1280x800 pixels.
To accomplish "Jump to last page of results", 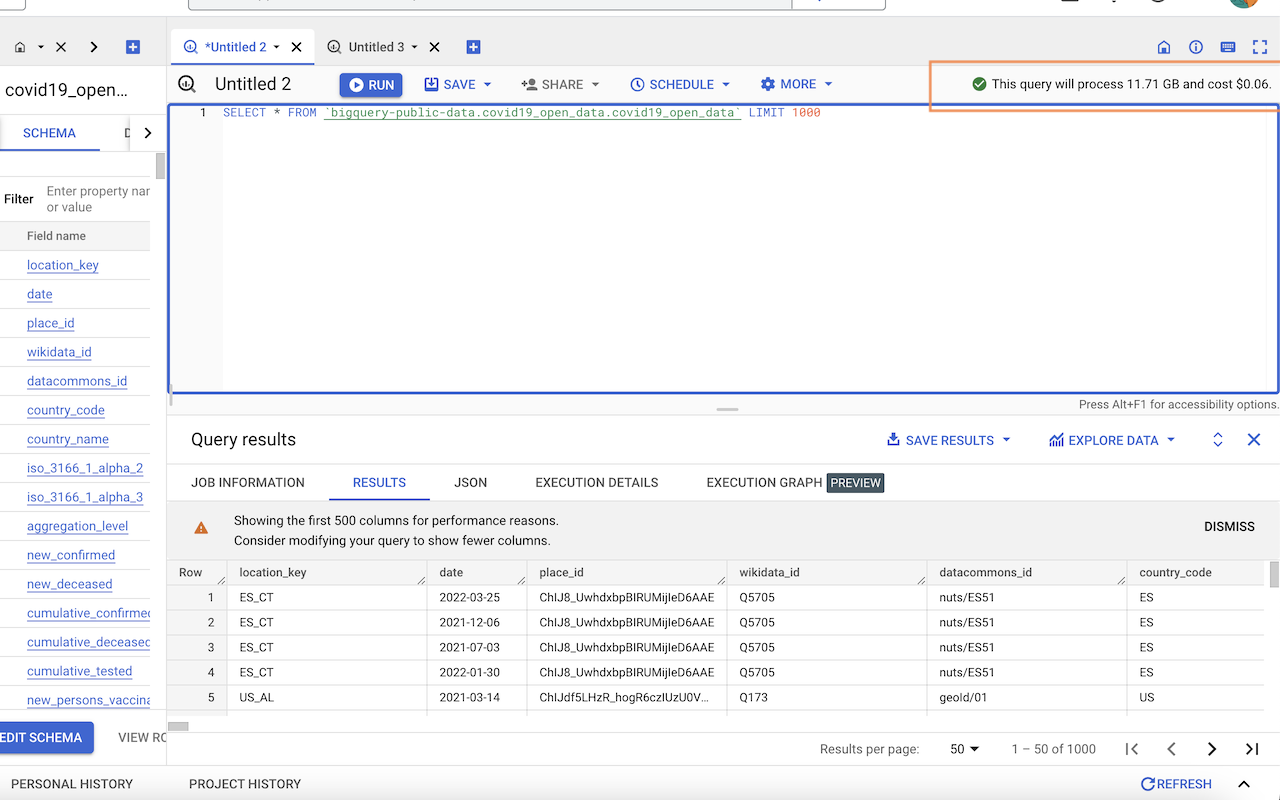I will point(1252,749).
